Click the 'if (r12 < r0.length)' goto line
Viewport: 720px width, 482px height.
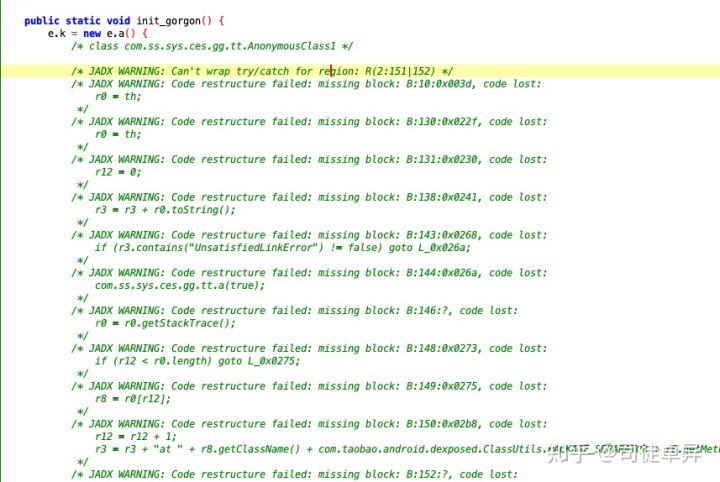[197, 361]
